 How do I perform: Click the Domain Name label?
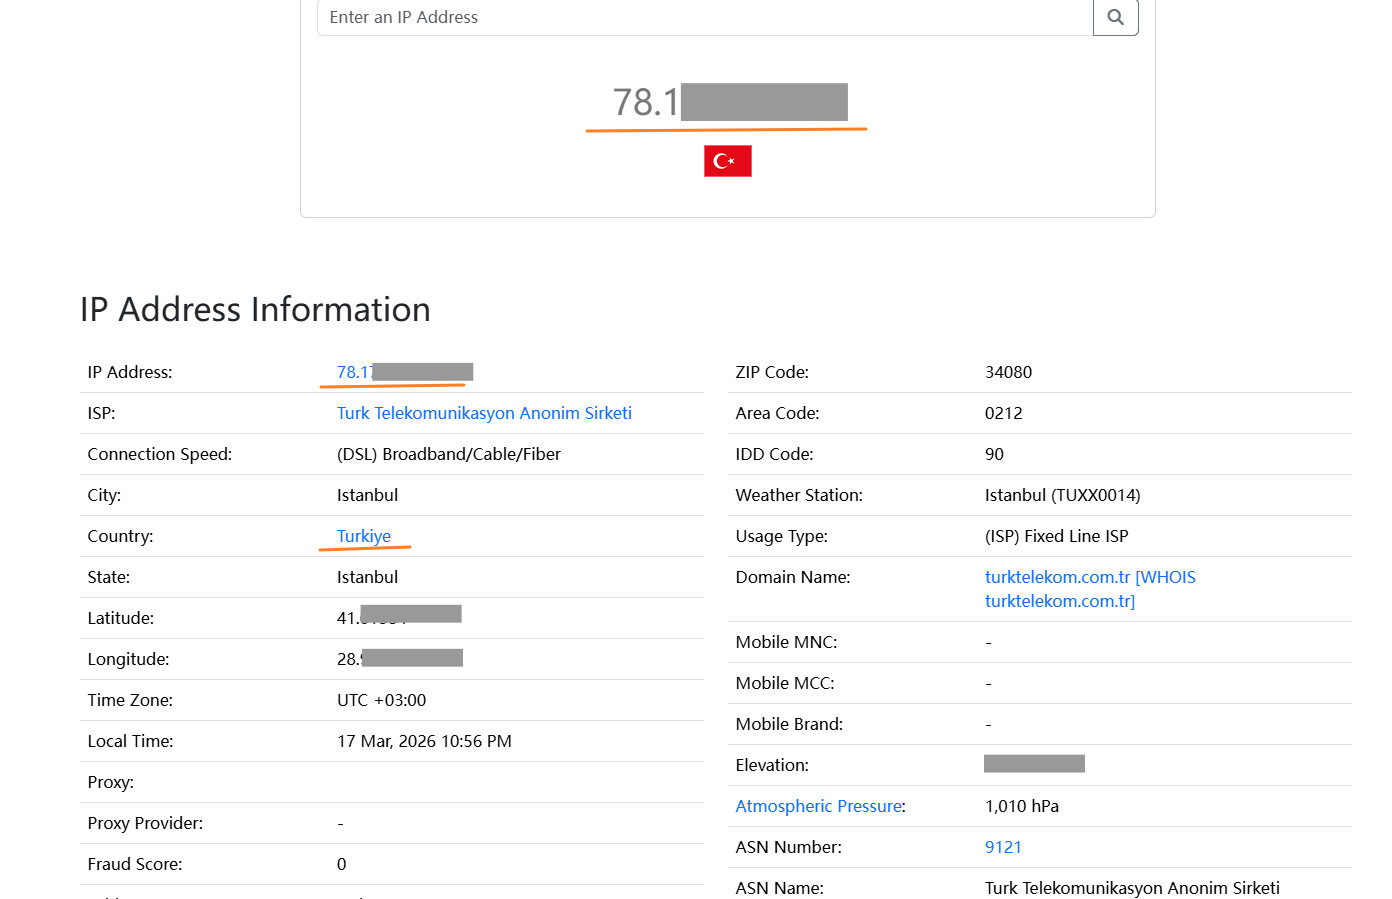coord(793,577)
